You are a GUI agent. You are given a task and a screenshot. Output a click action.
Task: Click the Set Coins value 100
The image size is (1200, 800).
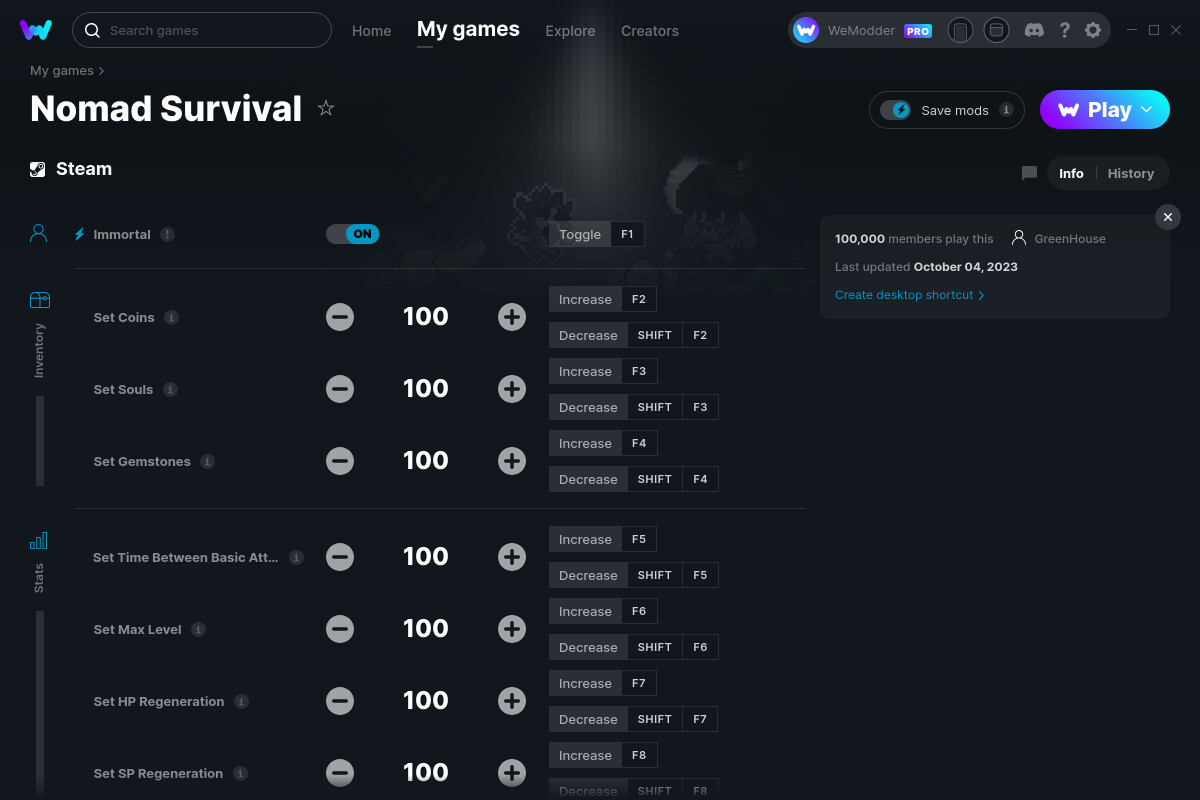[426, 317]
